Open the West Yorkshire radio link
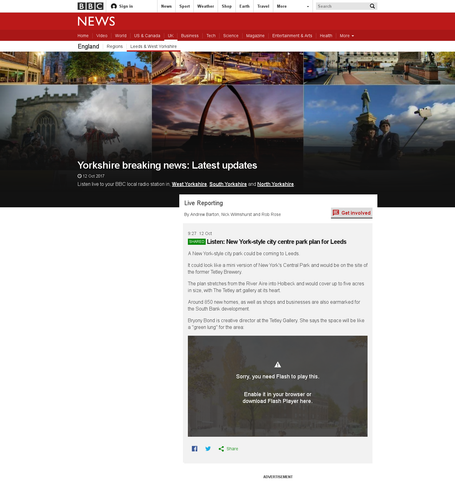The width and height of the screenshot is (455, 500). [x=189, y=184]
